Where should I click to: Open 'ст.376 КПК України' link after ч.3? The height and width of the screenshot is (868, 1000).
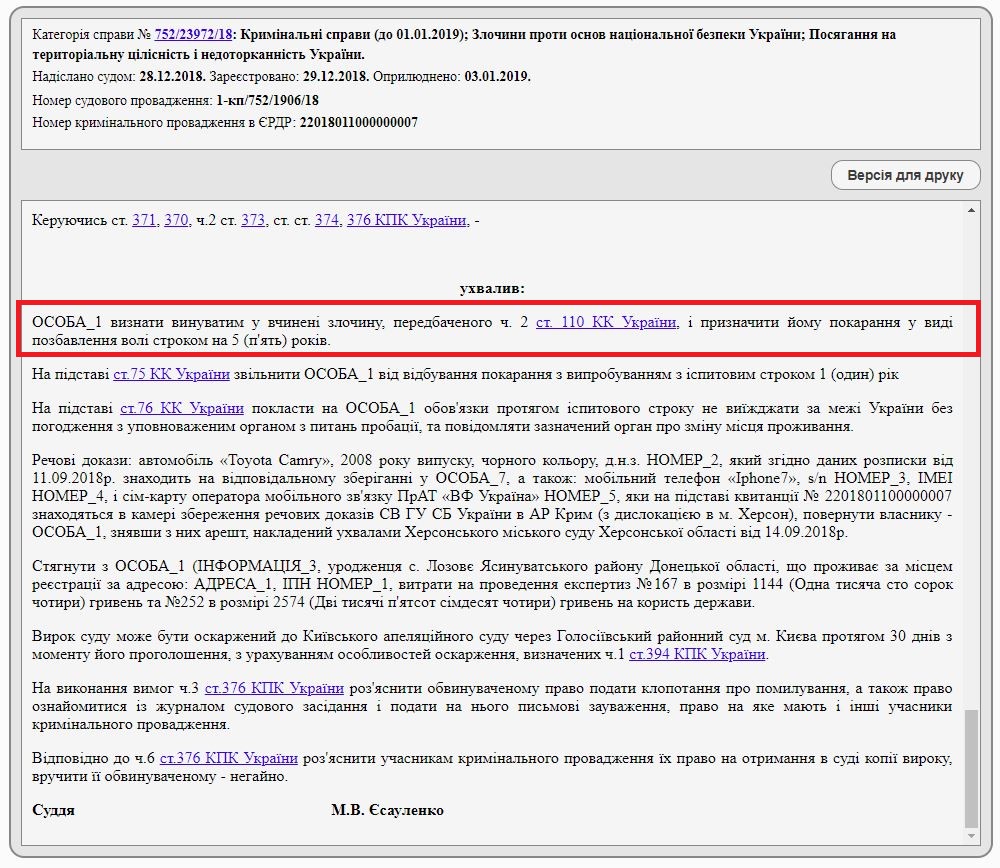point(274,688)
